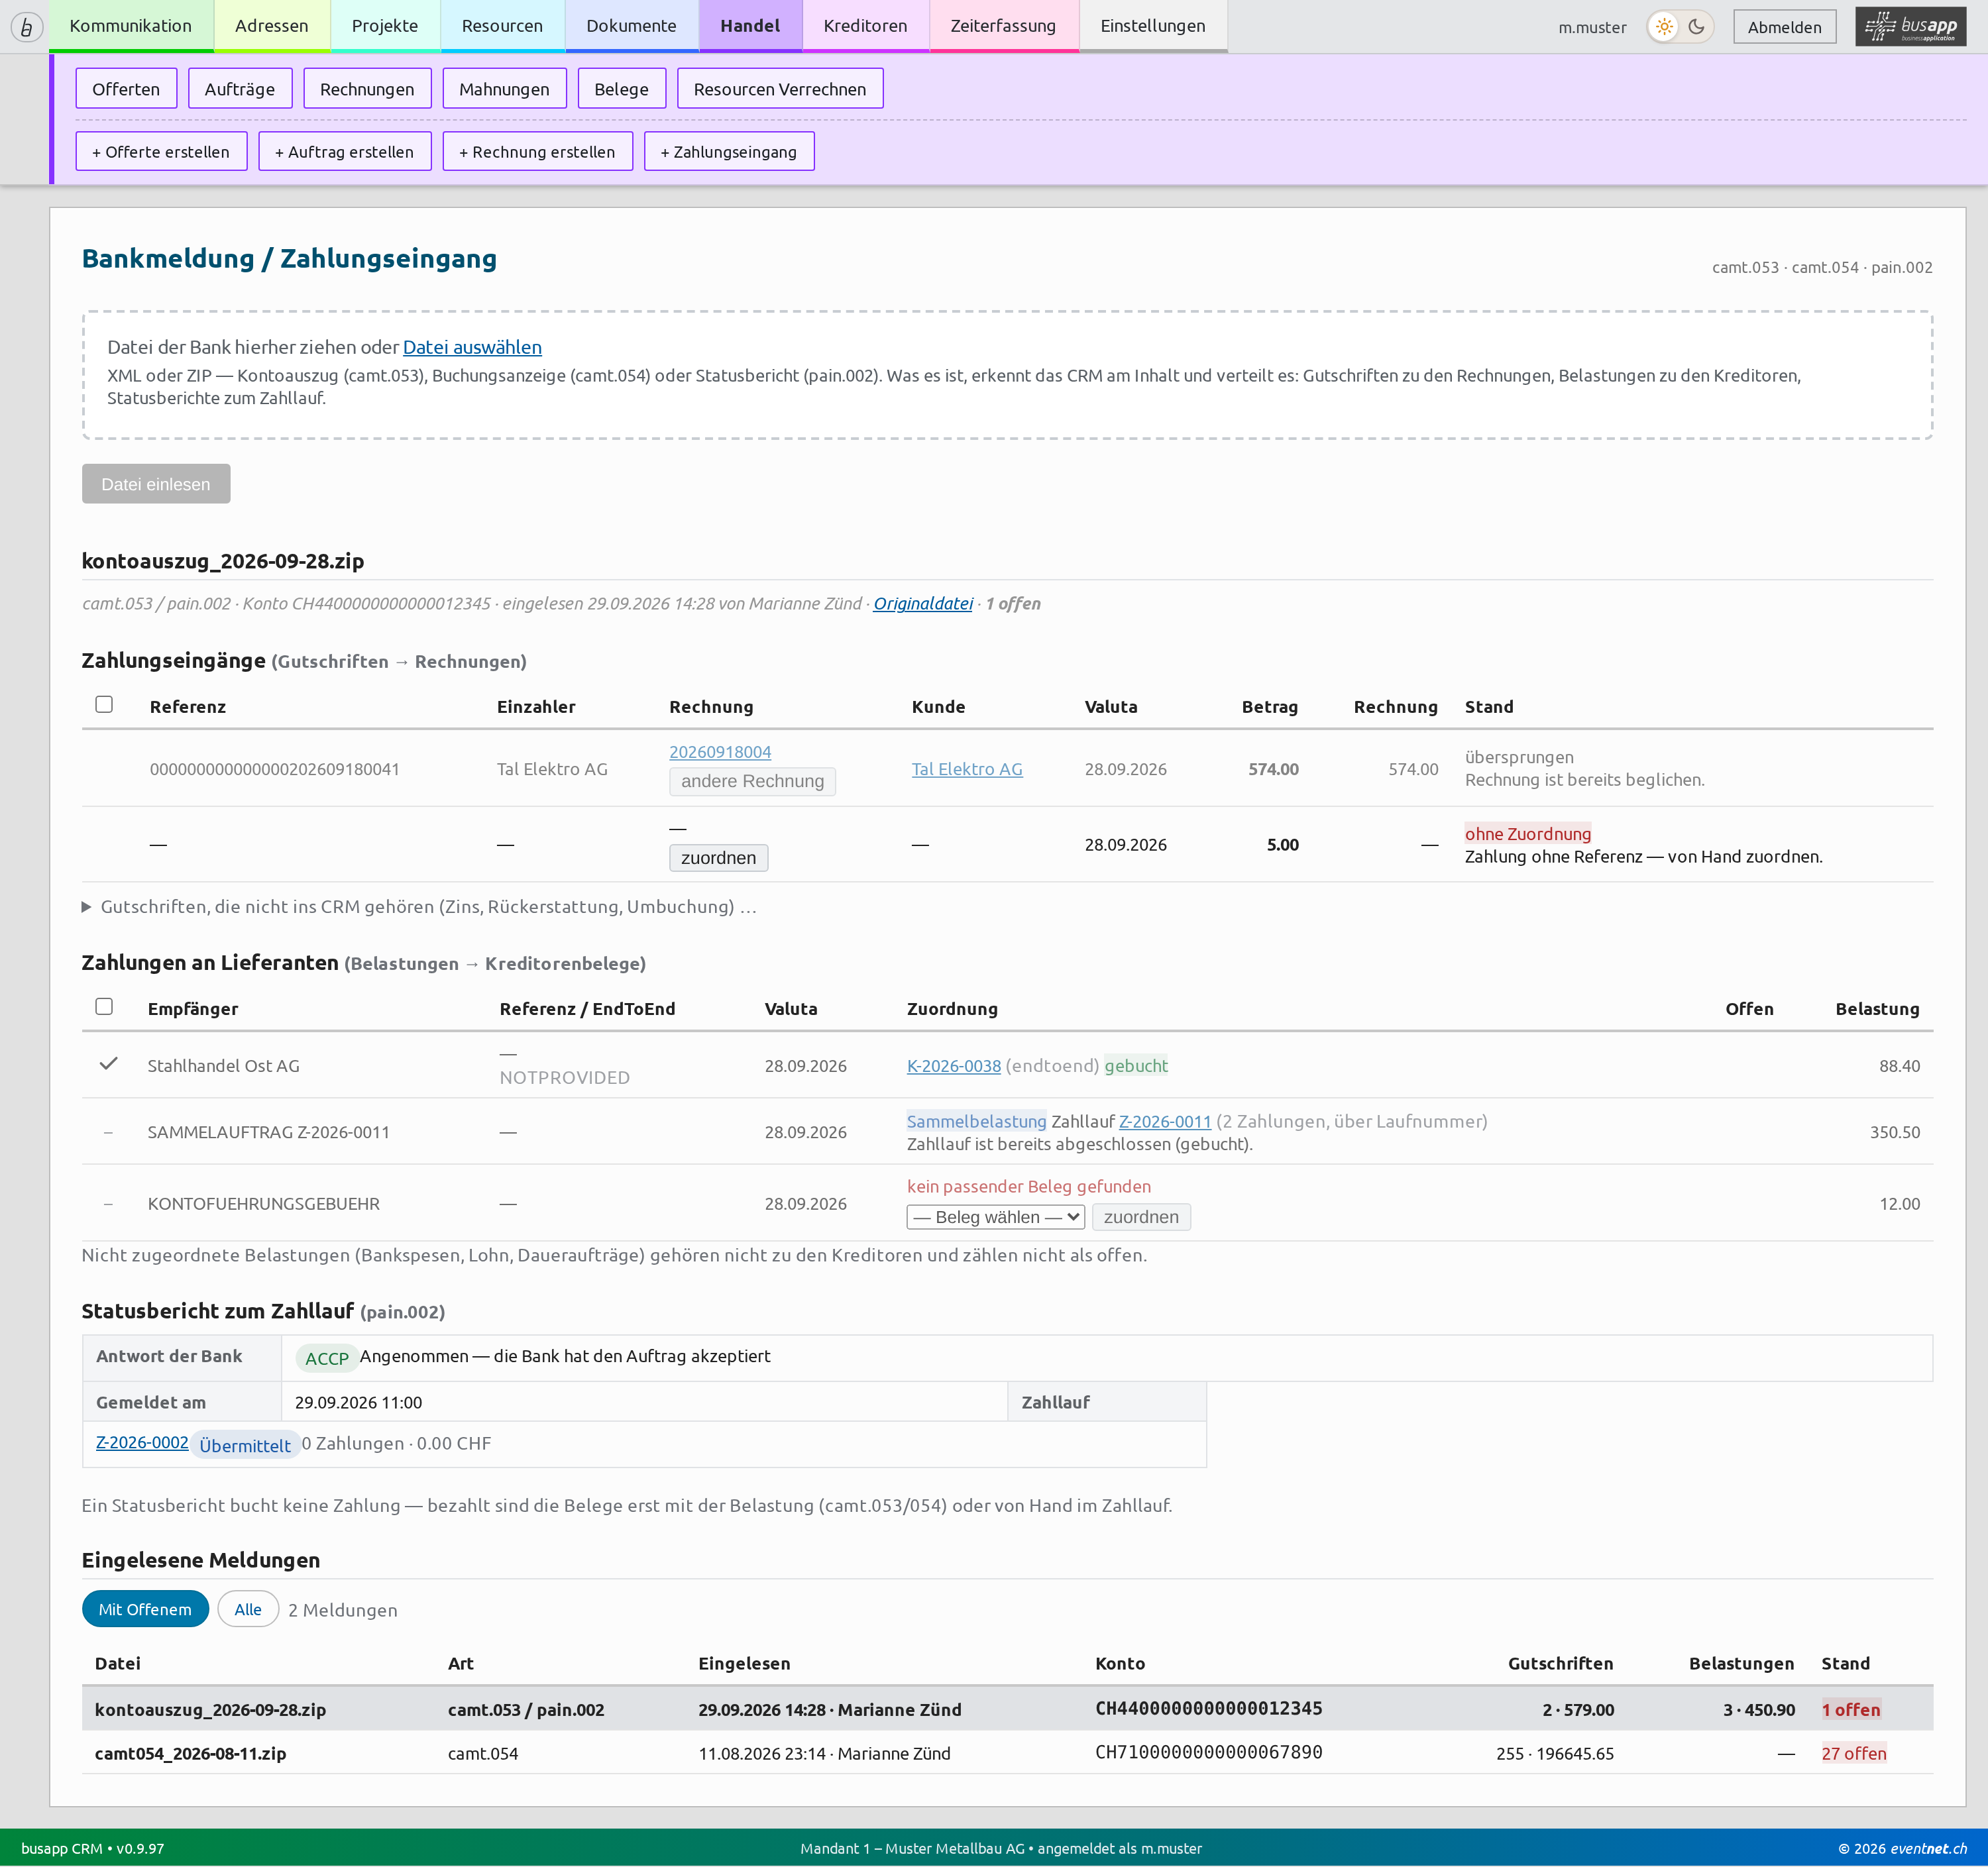Open the Mahnungen submenu
Image resolution: width=1988 pixels, height=1867 pixels.
[x=504, y=89]
